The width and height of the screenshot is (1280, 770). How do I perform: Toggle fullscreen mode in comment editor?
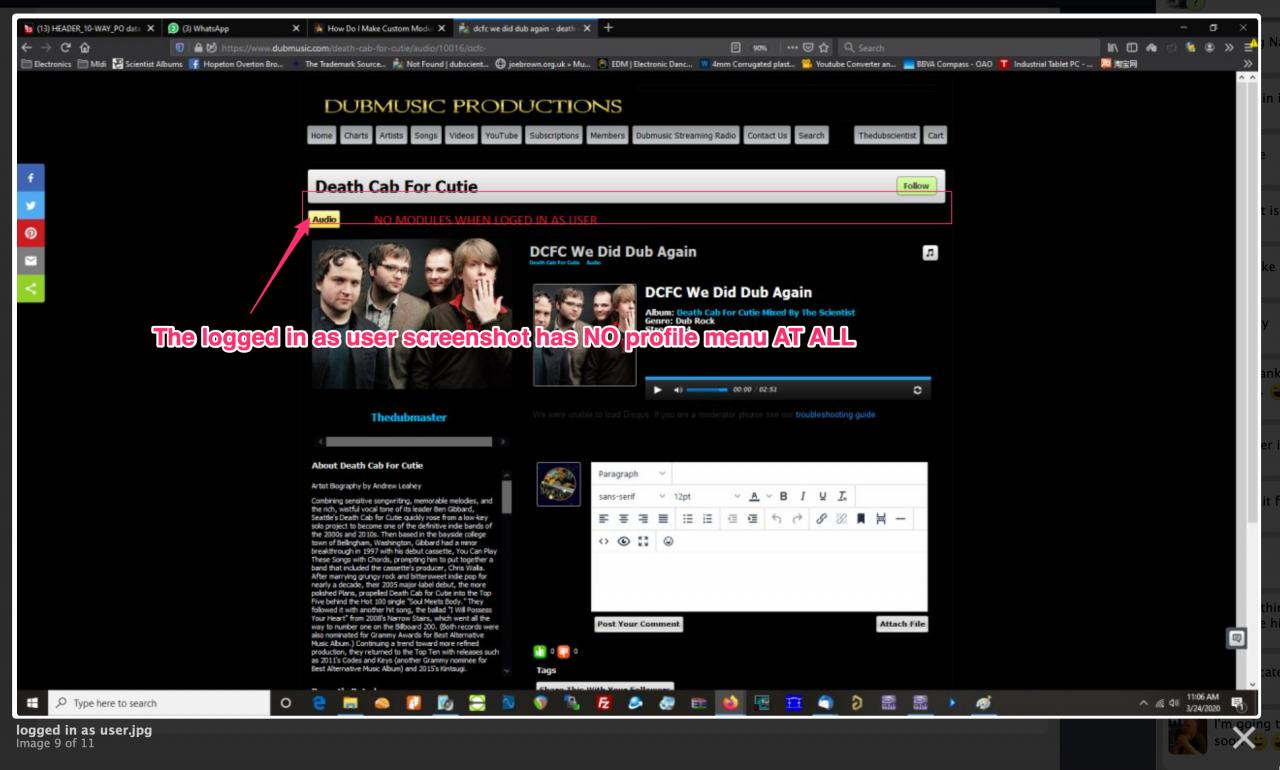(x=642, y=542)
